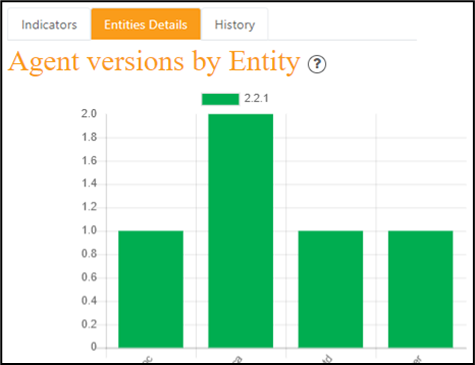Click the 0.8 y-axis label

[x=89, y=254]
